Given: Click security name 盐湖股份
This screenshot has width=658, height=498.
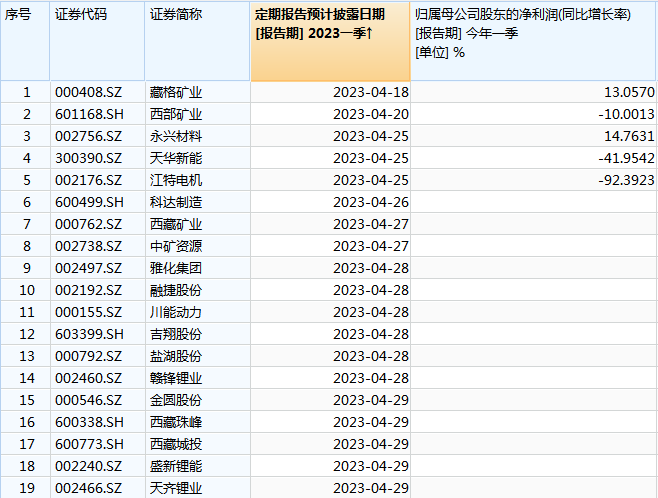Looking at the screenshot, I should [176, 356].
